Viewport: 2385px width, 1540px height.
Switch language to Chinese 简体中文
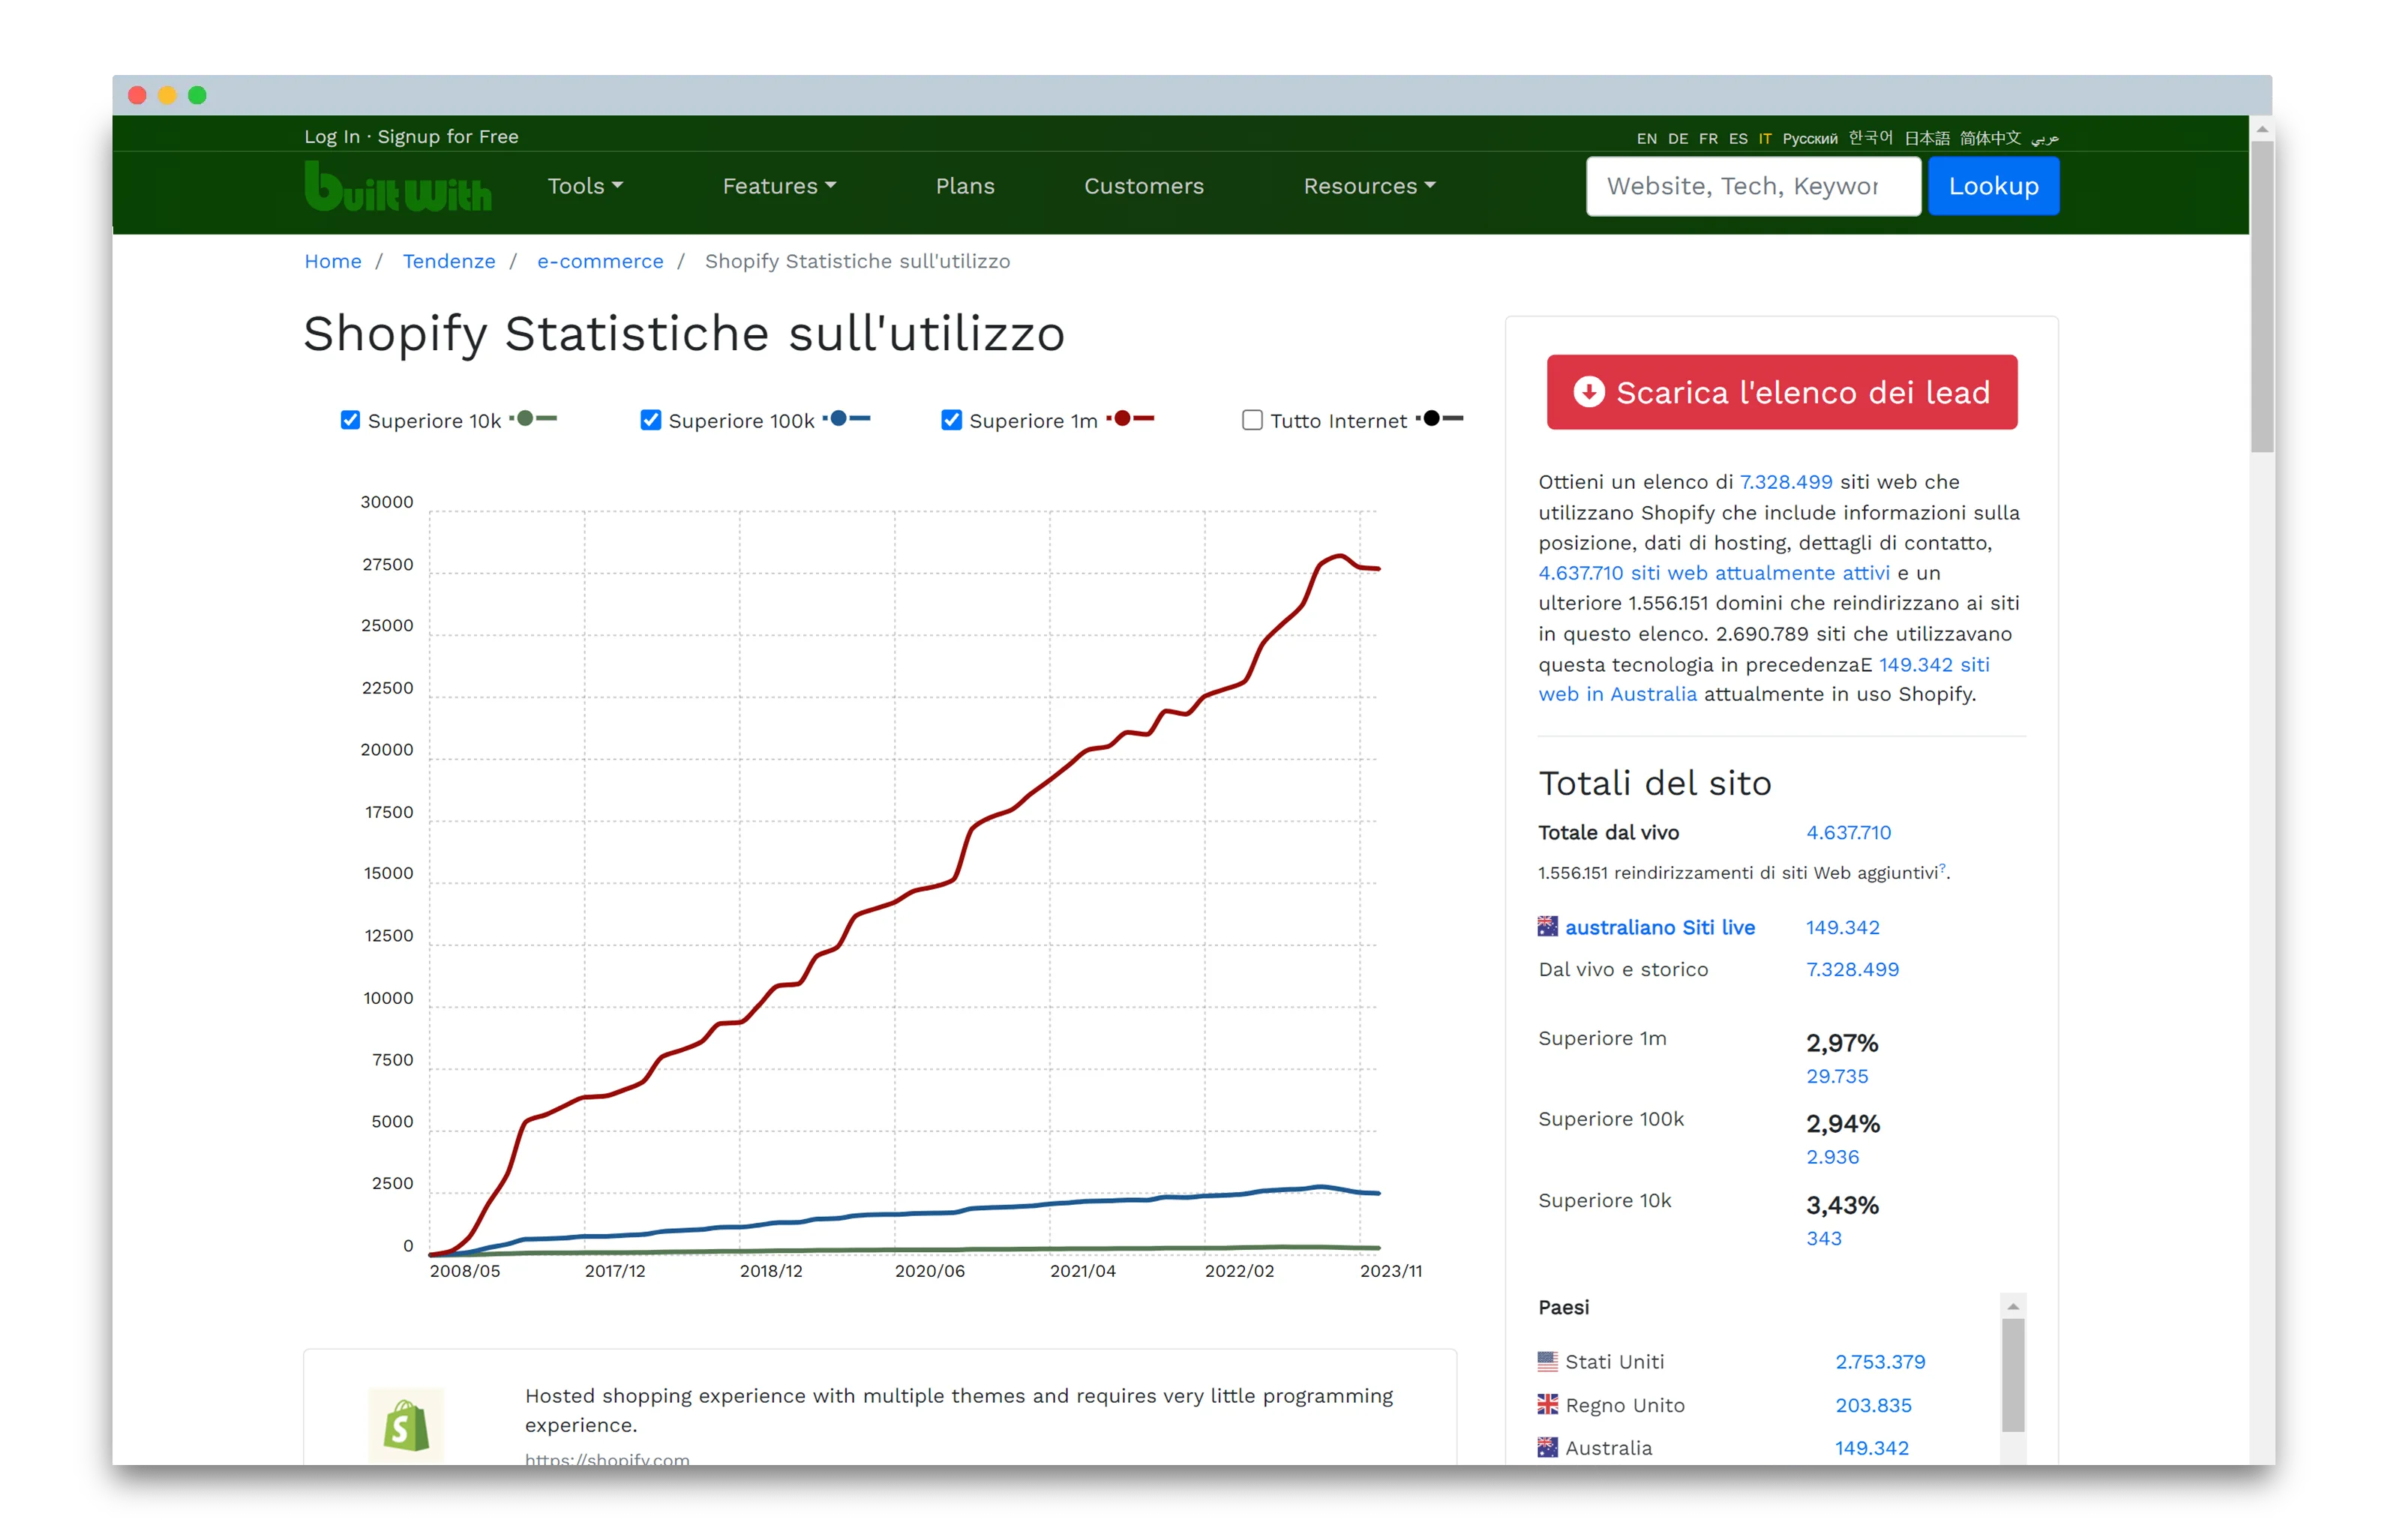pyautogui.click(x=1989, y=138)
